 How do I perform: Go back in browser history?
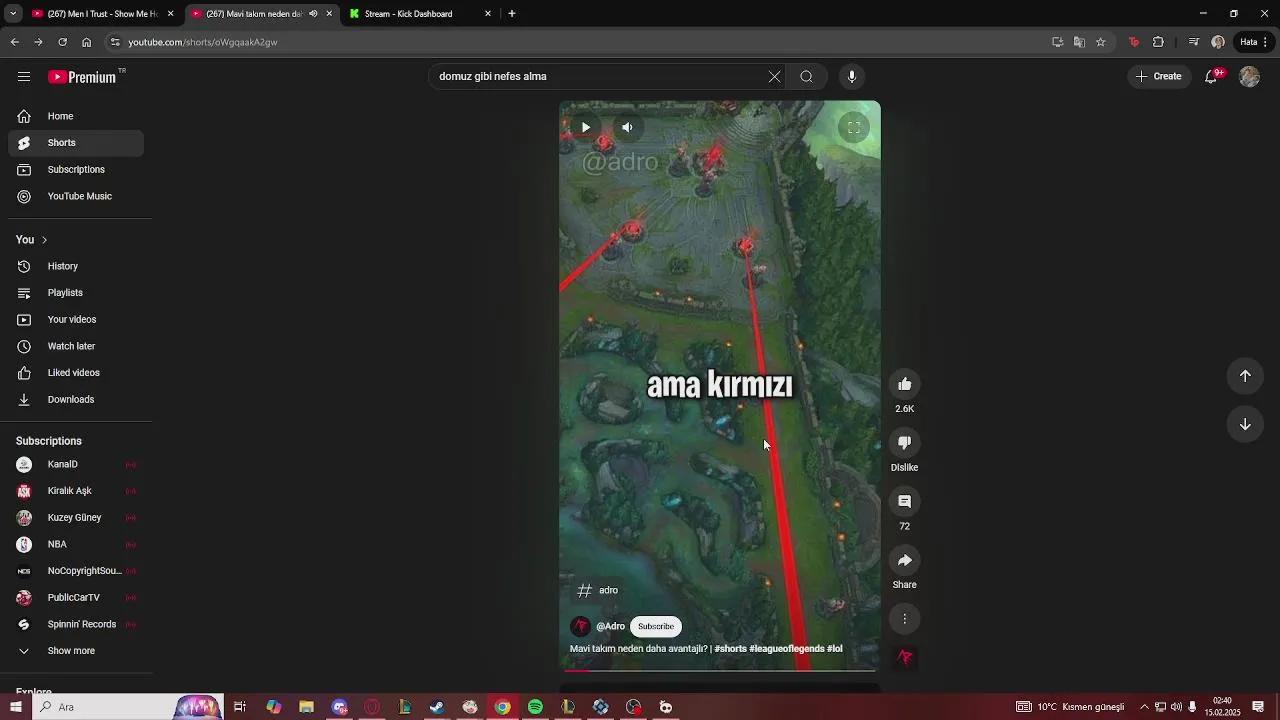(x=14, y=42)
